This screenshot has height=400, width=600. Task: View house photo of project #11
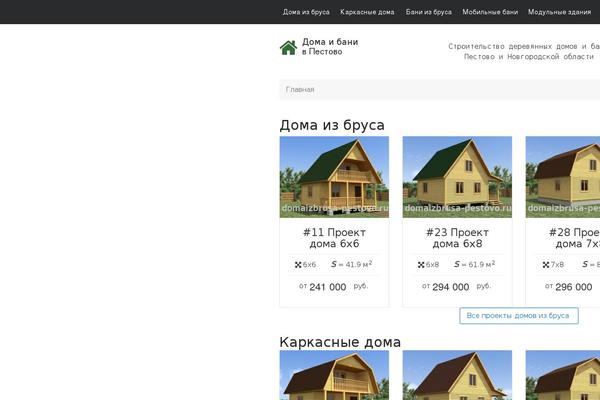[x=334, y=177]
